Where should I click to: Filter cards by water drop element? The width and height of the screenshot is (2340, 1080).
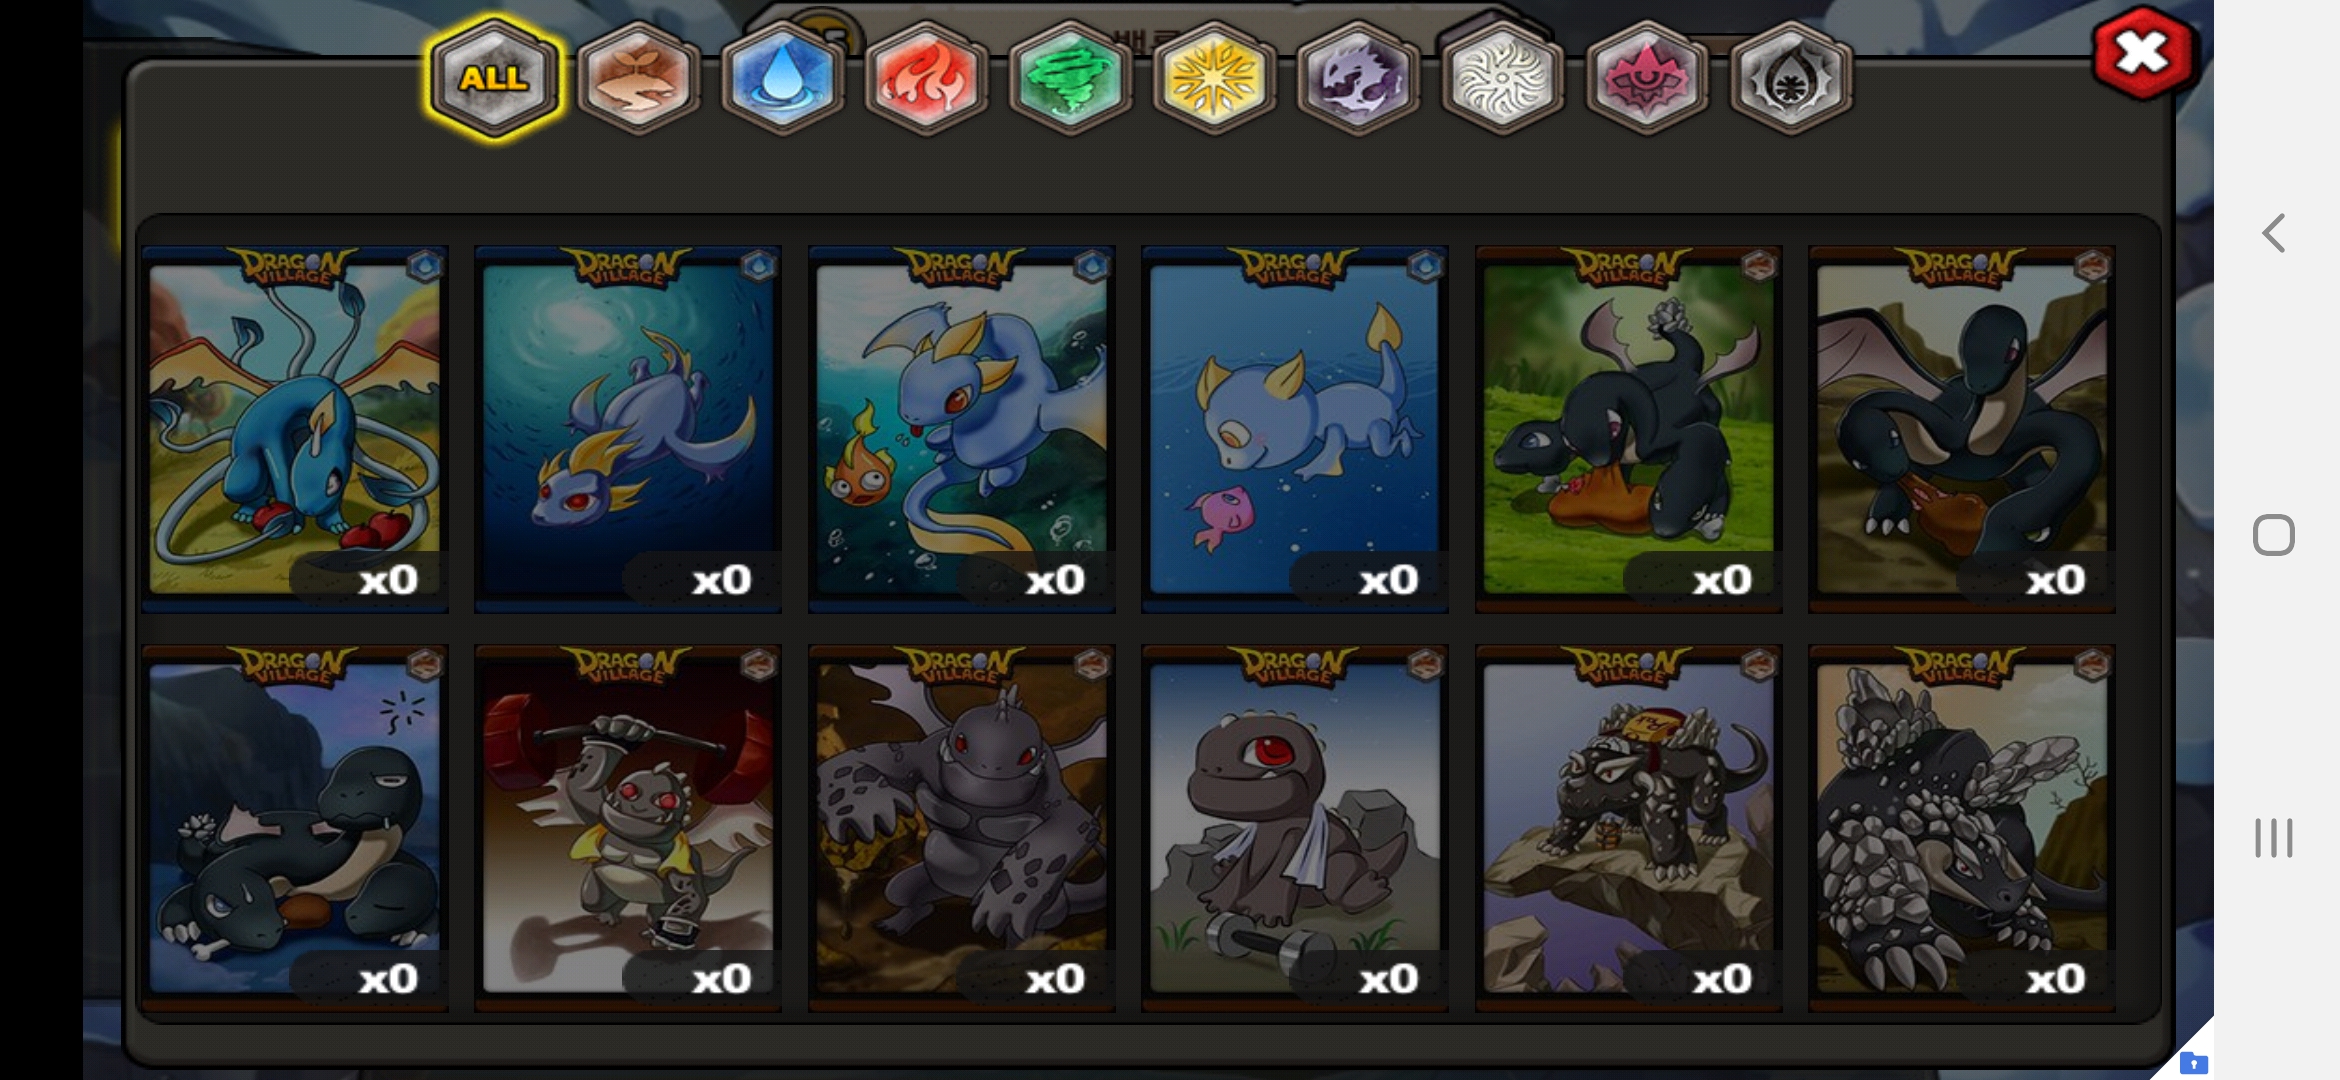point(782,78)
